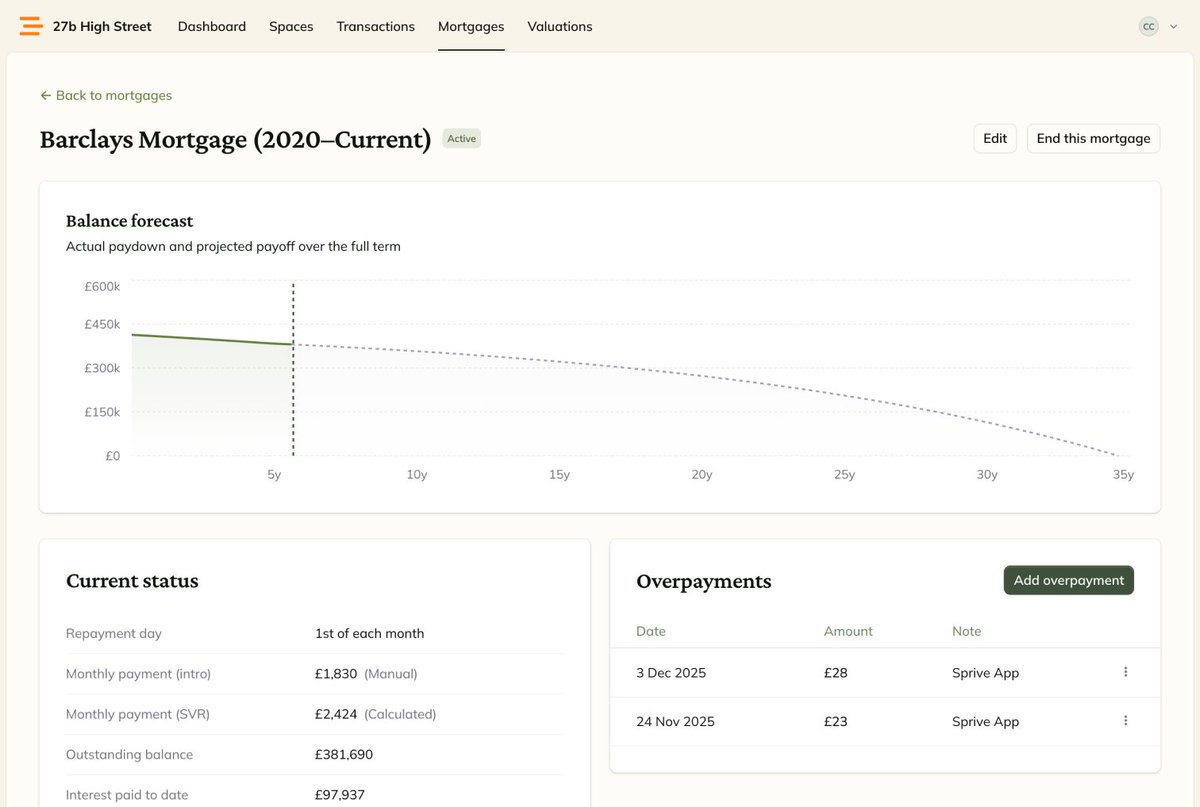Open options for 3 Dec 2025 overpayment
This screenshot has width=1200, height=807.
1126,672
